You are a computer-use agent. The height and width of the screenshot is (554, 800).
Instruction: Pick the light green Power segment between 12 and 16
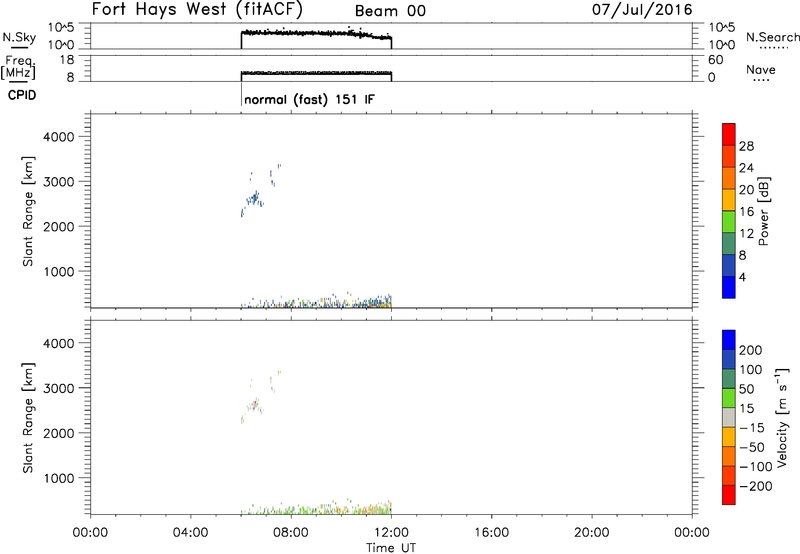(x=729, y=222)
